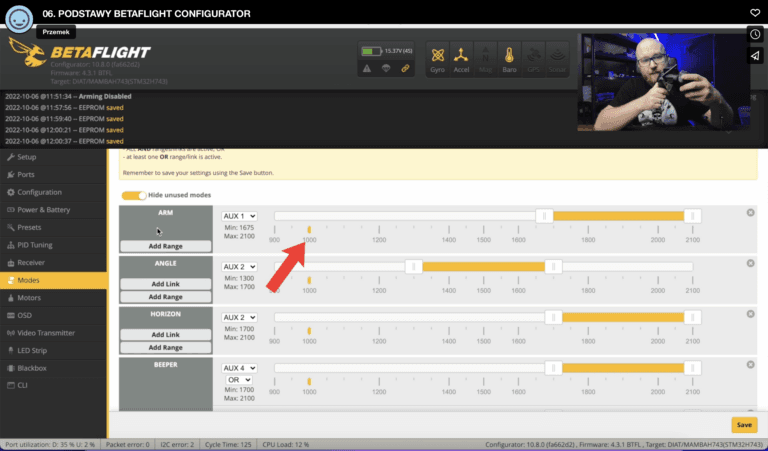Image resolution: width=768 pixels, height=451 pixels.
Task: Click Add Link under ANGLE
Action: click(166, 284)
